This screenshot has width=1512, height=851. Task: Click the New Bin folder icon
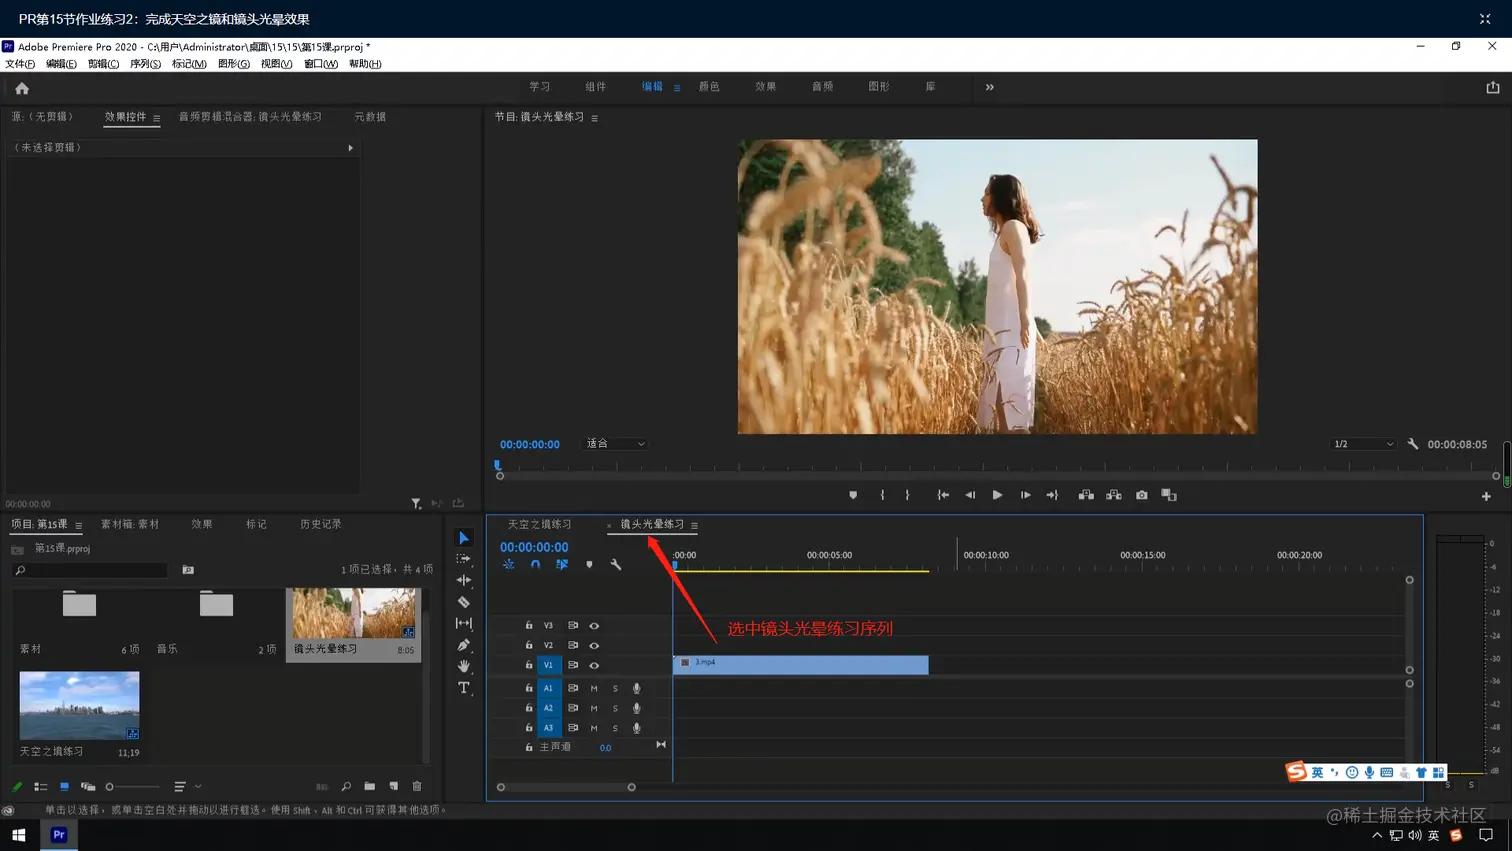point(370,787)
